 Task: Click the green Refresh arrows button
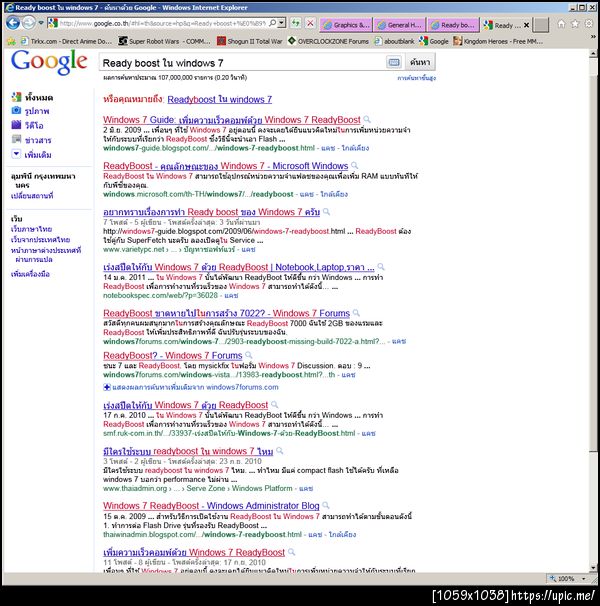pos(296,23)
